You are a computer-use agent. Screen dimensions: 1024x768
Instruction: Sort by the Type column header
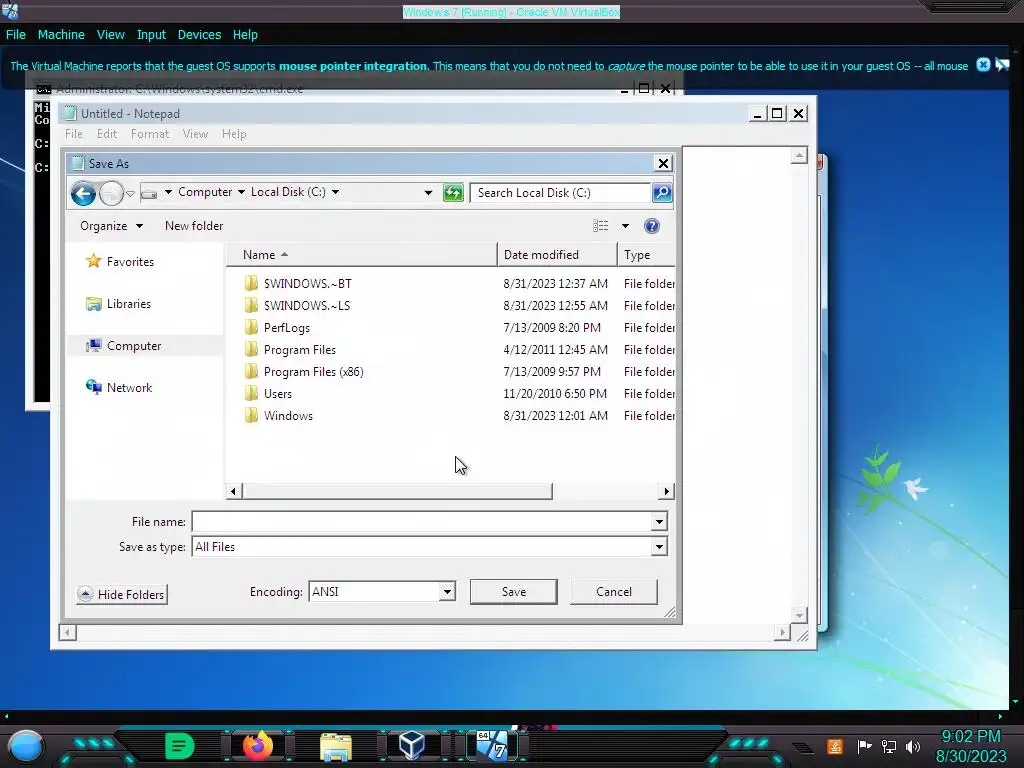coord(646,255)
